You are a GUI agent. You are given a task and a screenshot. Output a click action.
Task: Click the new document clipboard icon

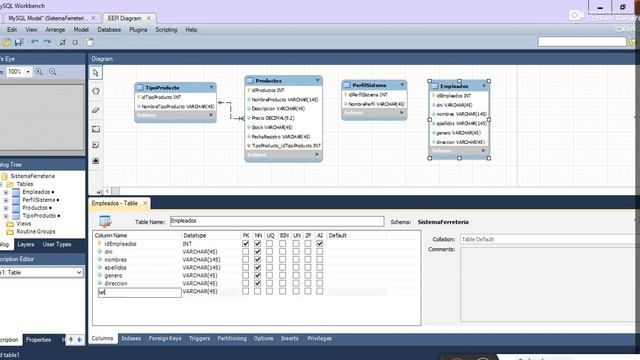(89, 42)
